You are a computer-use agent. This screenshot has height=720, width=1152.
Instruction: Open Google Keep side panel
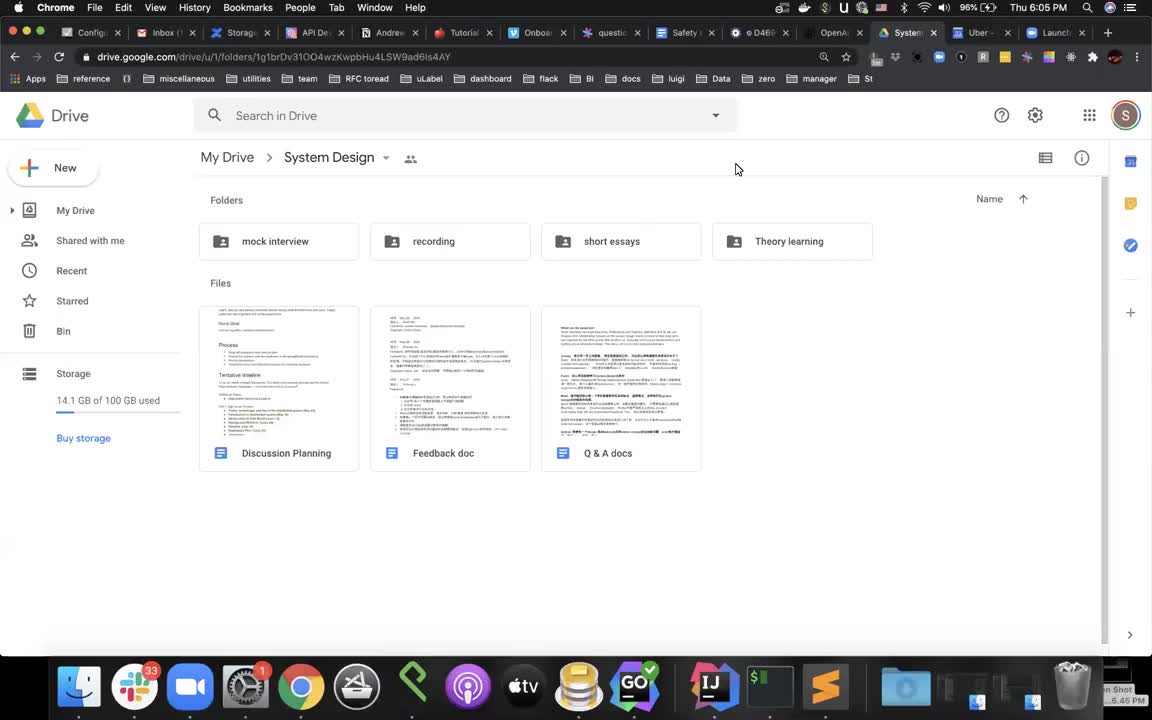[1131, 204]
